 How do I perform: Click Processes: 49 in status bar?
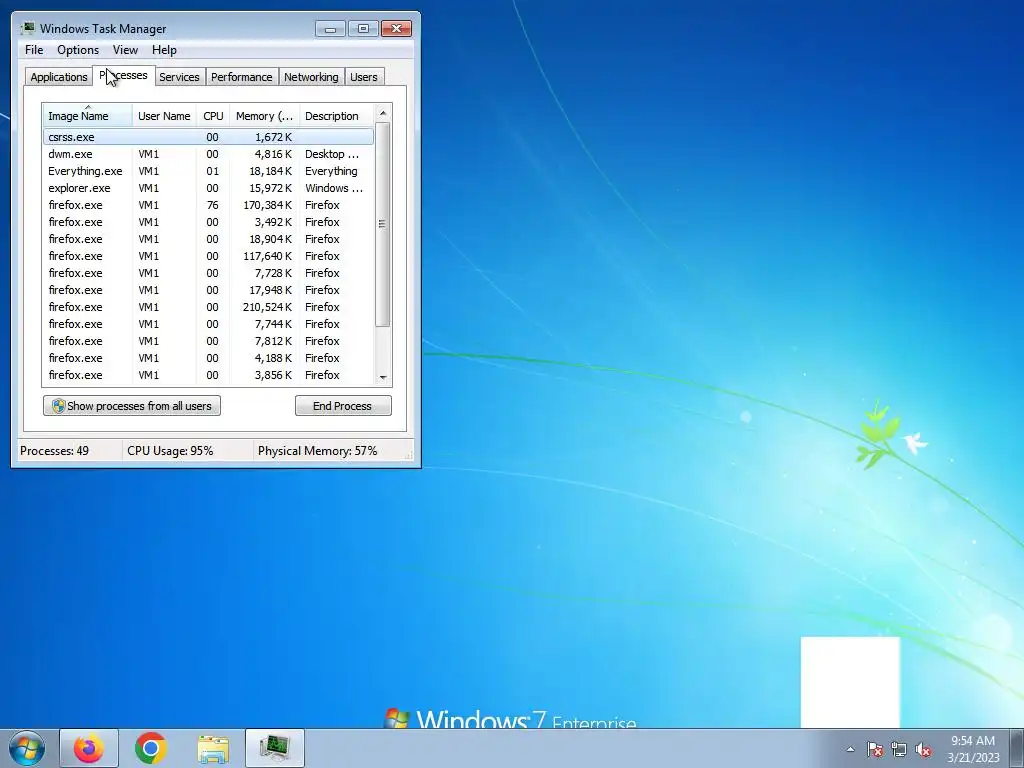click(54, 451)
